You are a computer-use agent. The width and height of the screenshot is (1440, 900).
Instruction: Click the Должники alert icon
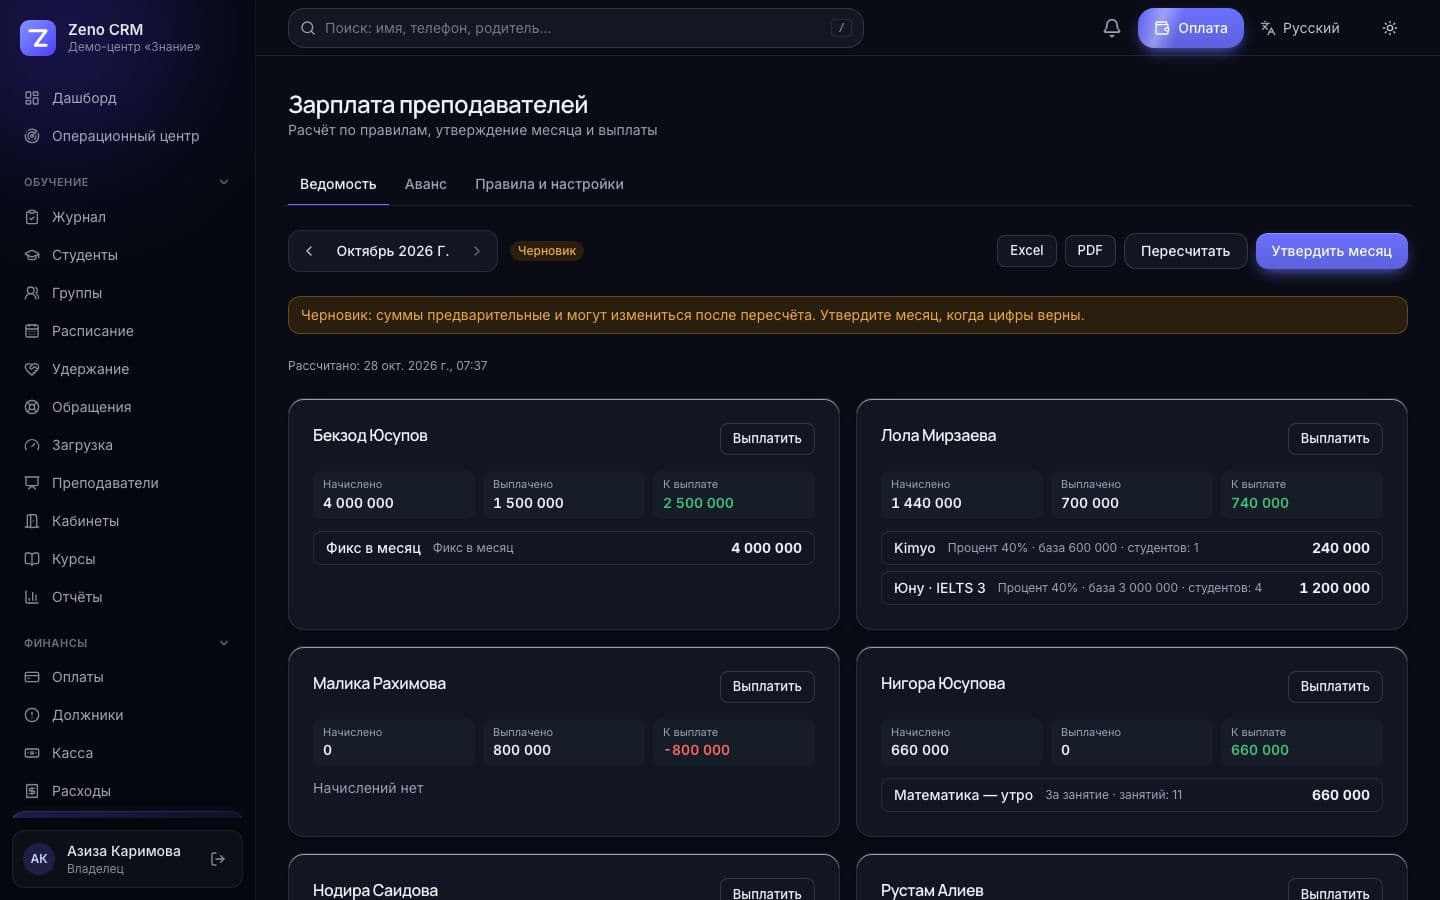coord(32,715)
